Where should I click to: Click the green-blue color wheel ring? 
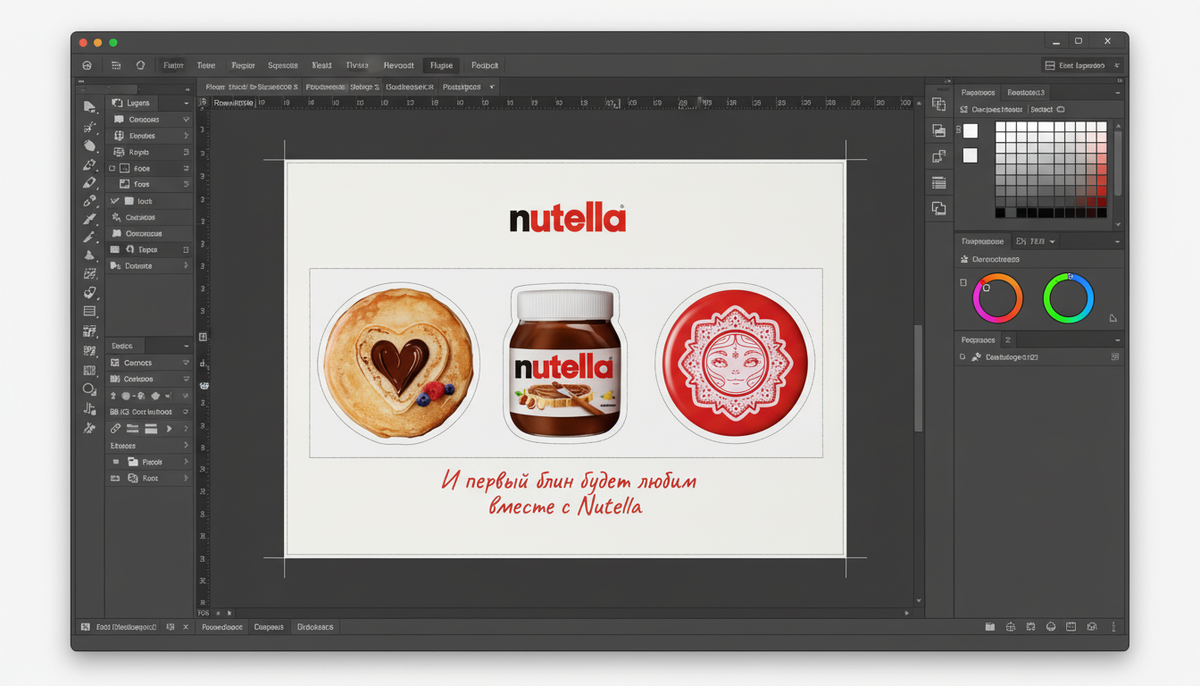coord(1069,298)
